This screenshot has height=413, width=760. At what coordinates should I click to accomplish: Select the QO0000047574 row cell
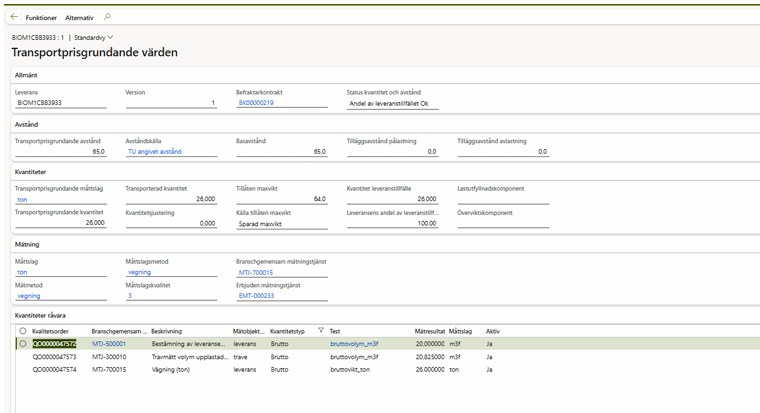[56, 368]
